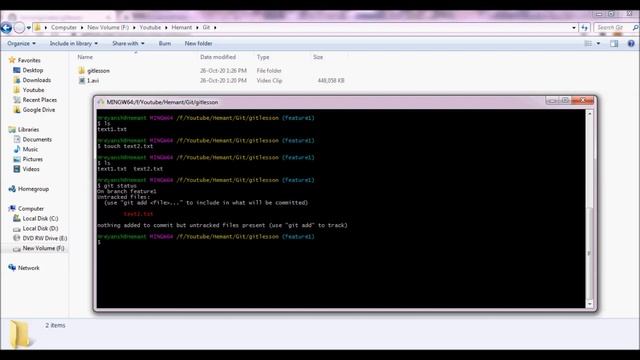
Task: Open DVD RW Drive (E:)
Action: [x=40, y=238]
